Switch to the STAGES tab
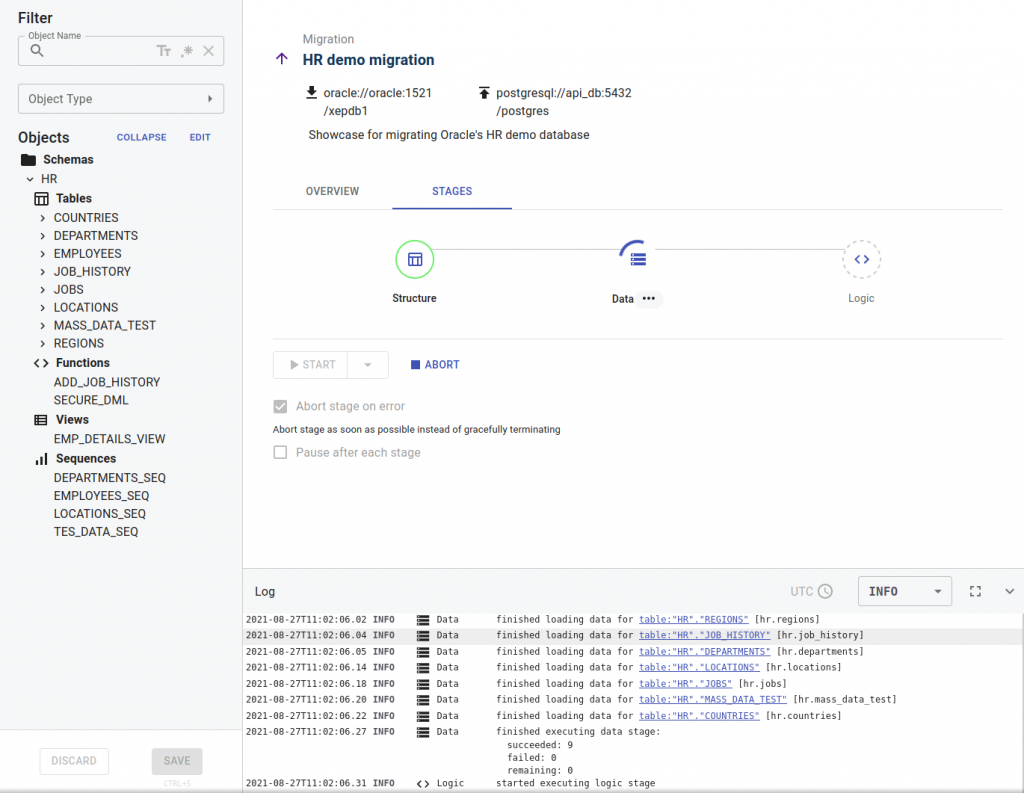1024x793 pixels. (x=452, y=191)
